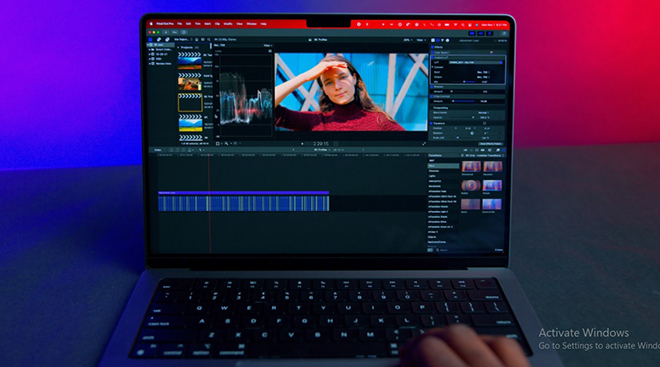Screen dimensions: 660x367
Task: Select the Directional blur transition thumbnail
Action: pyautogui.click(x=471, y=166)
